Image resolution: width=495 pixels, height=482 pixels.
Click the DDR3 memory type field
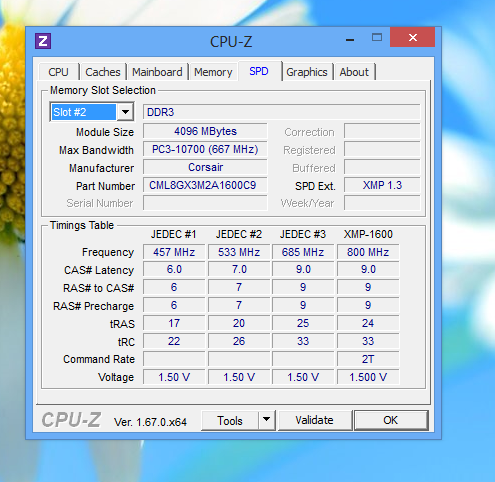(282, 112)
